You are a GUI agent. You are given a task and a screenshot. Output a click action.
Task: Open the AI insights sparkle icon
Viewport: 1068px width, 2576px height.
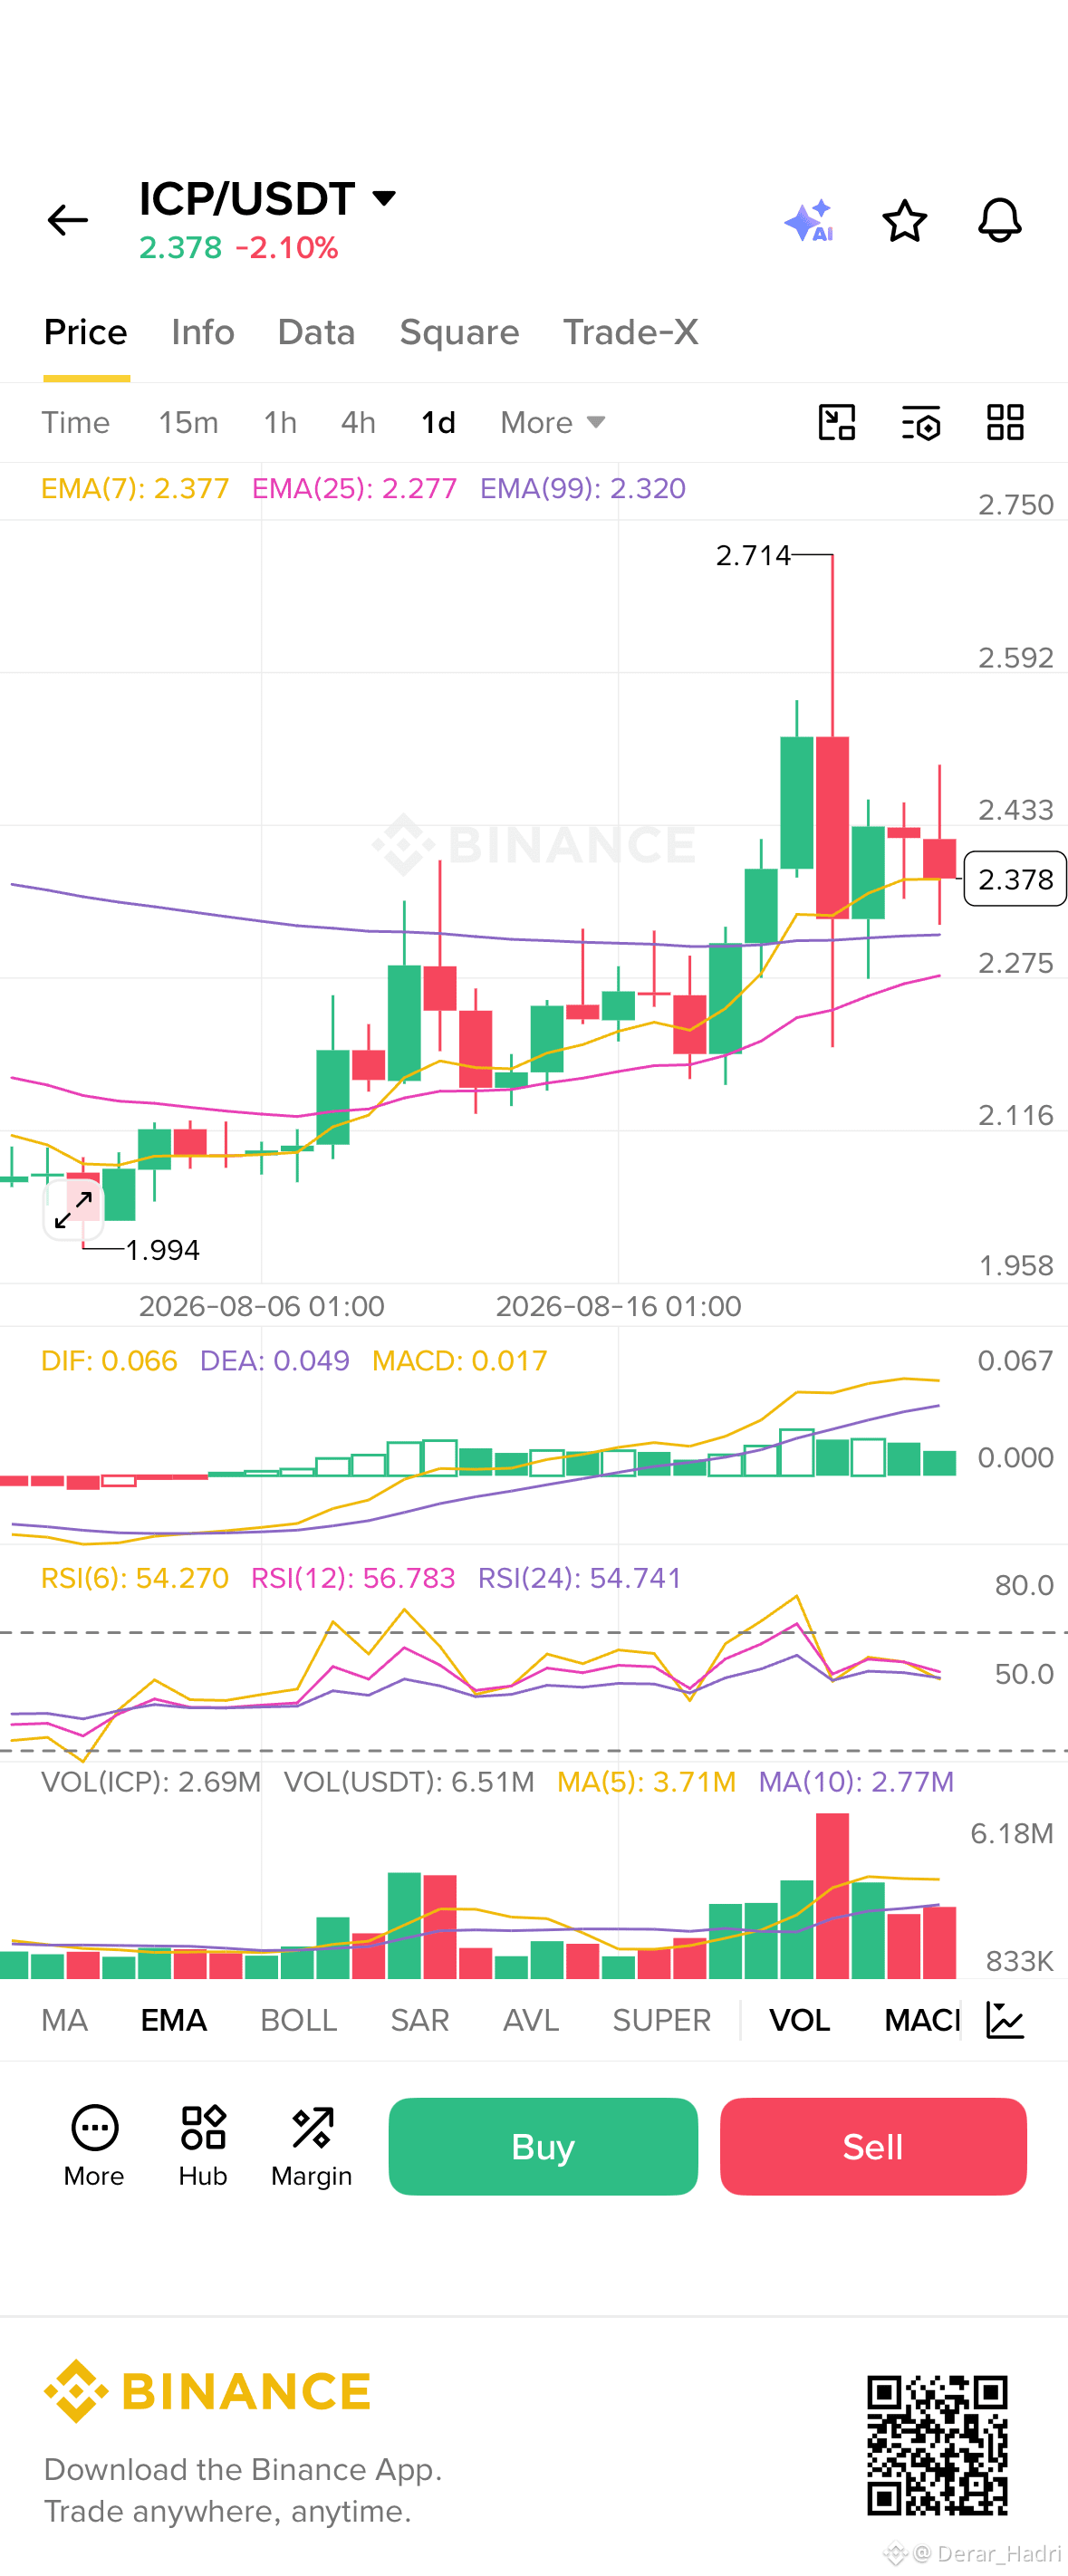pyautogui.click(x=809, y=221)
